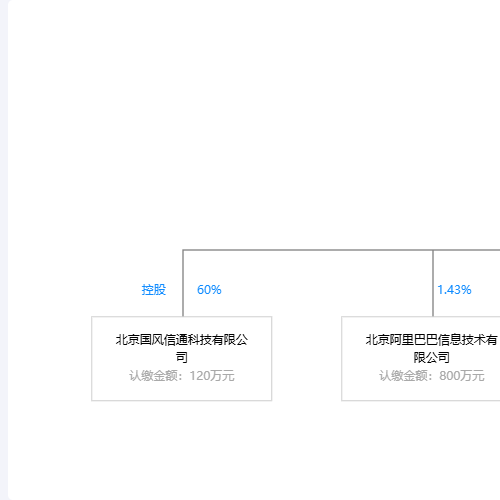
Task: Click top-left corner of the connector line
Action: (183, 250)
